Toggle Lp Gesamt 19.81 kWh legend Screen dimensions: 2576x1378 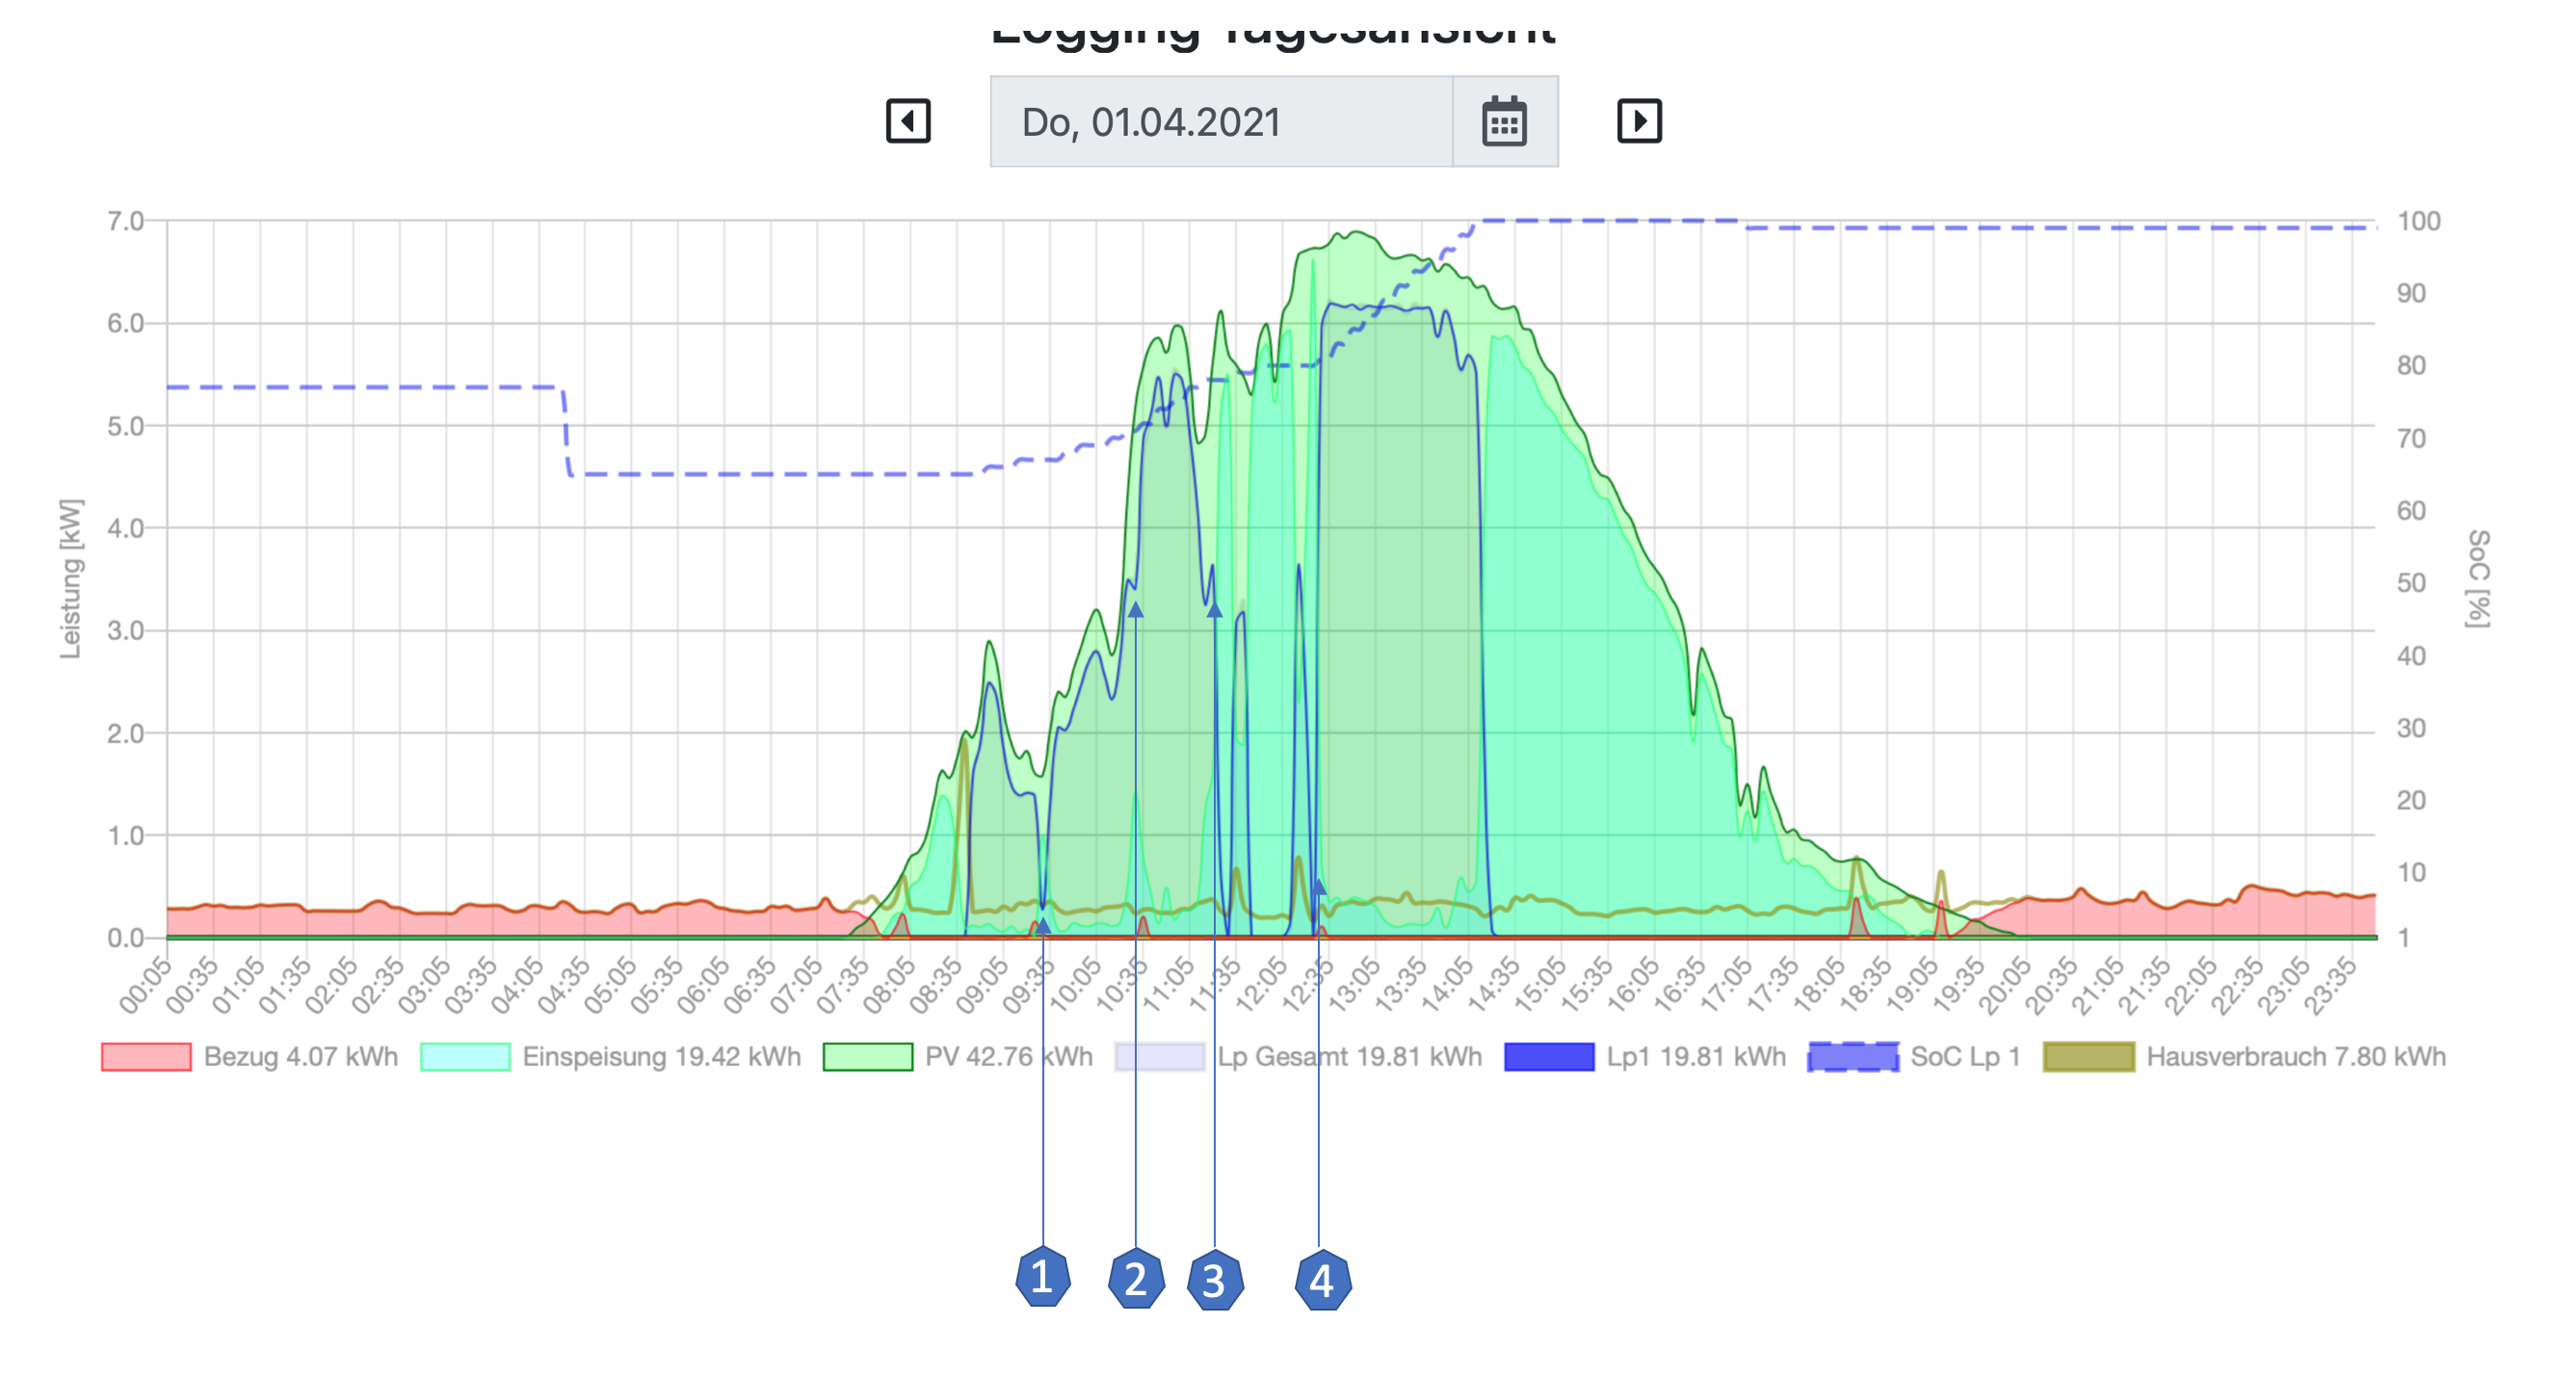(1348, 1057)
